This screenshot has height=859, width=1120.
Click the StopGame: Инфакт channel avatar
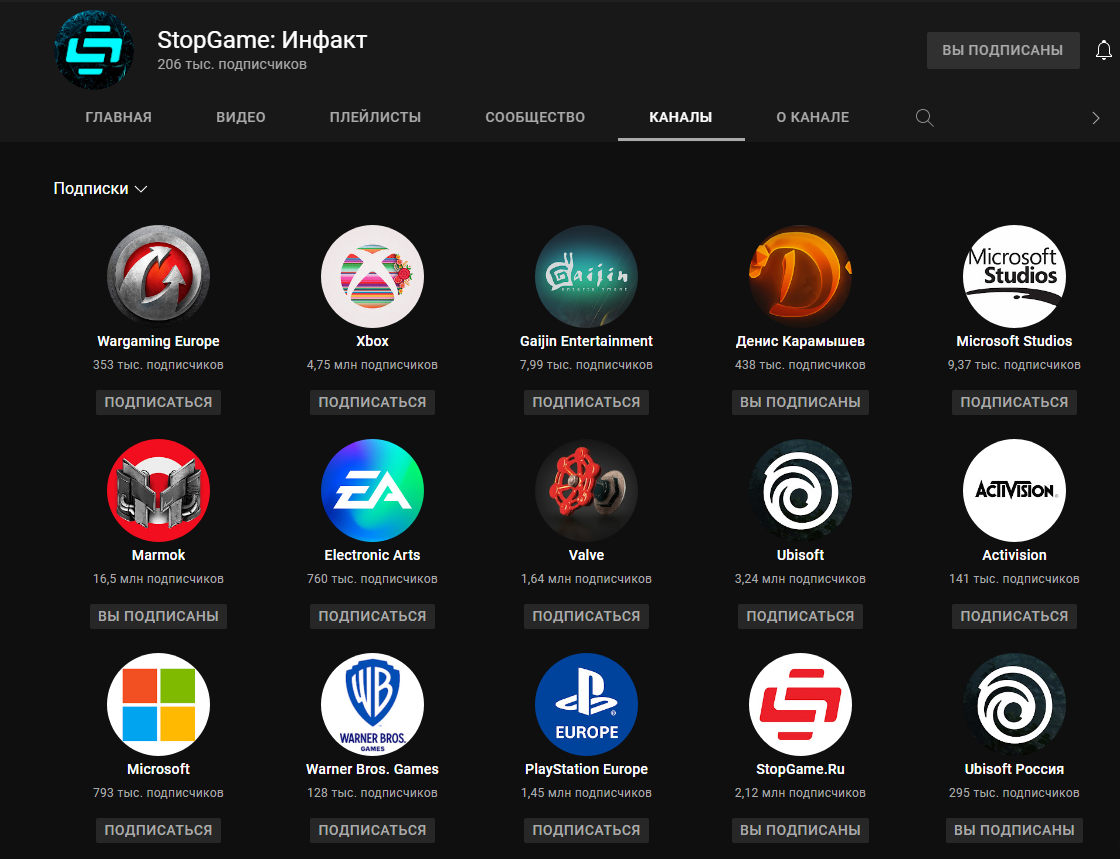pos(94,50)
